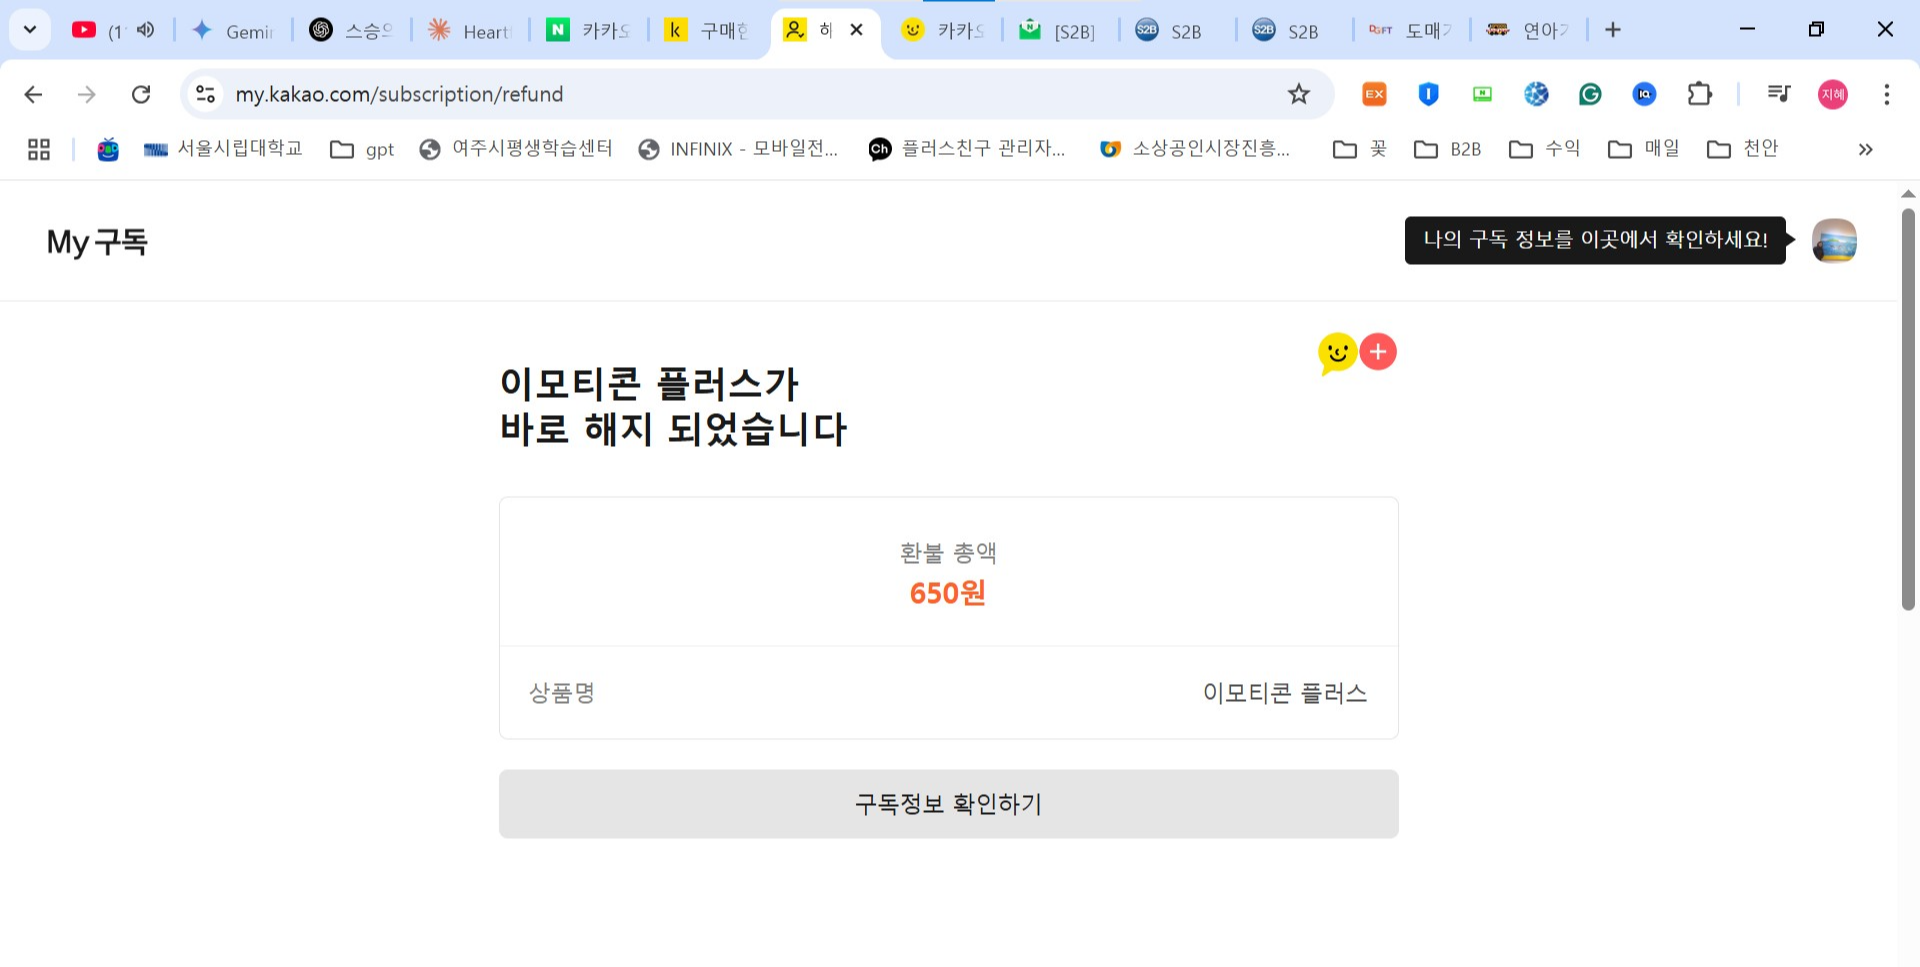Close the active Kakao subscription tab
This screenshot has height=967, width=1920.
(856, 30)
